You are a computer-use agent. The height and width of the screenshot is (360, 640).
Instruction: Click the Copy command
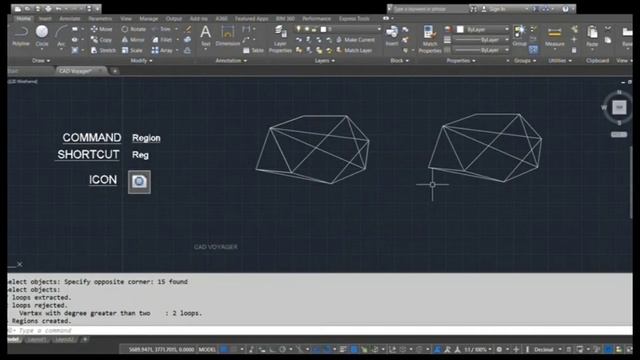101,40
